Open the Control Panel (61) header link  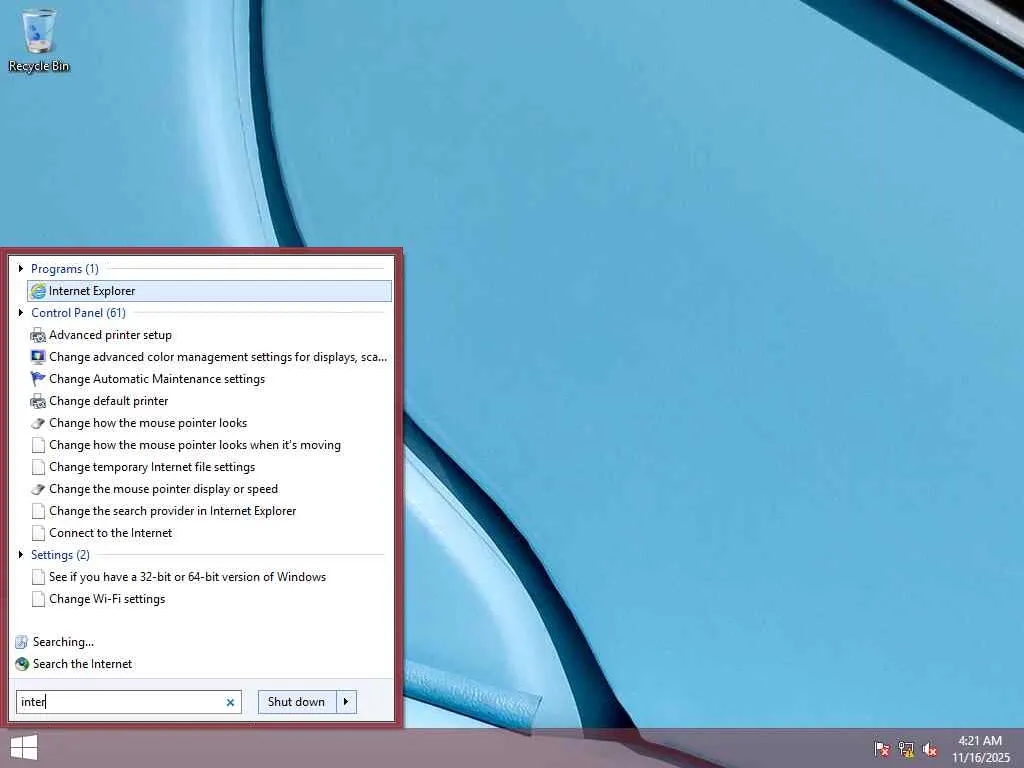[78, 313]
